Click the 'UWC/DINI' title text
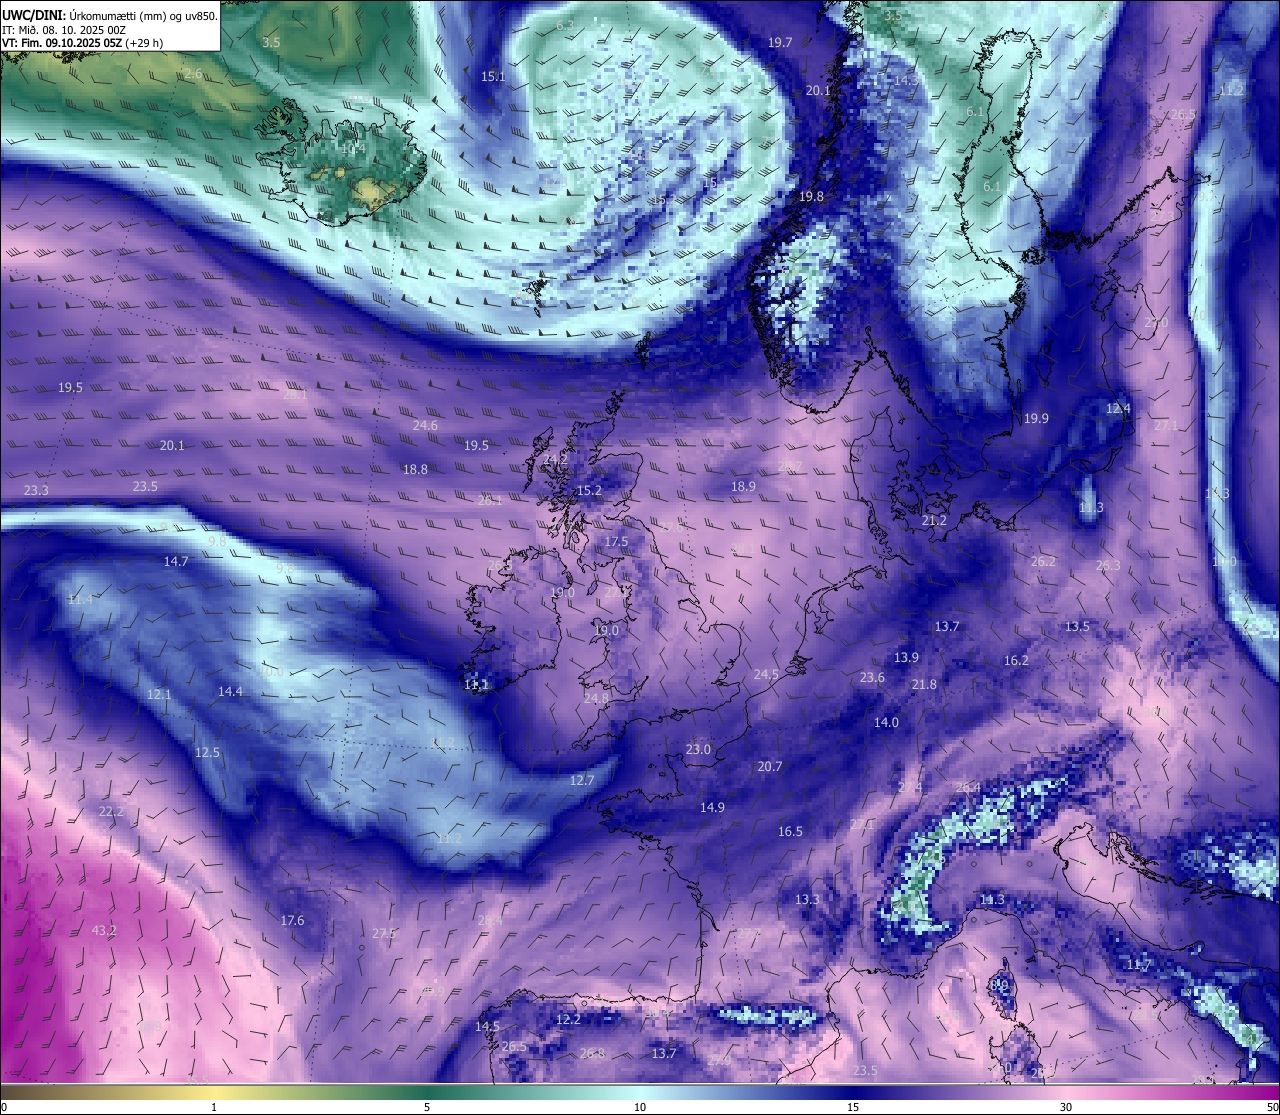The image size is (1280, 1115). (x=32, y=15)
